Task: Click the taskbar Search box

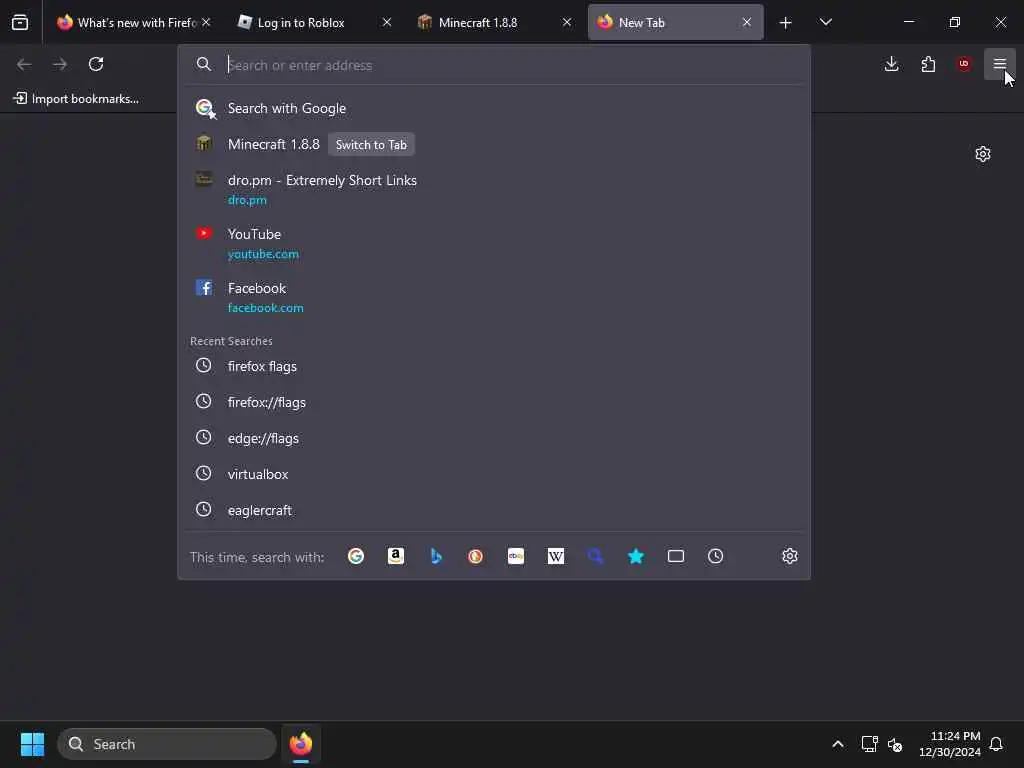Action: tap(167, 744)
